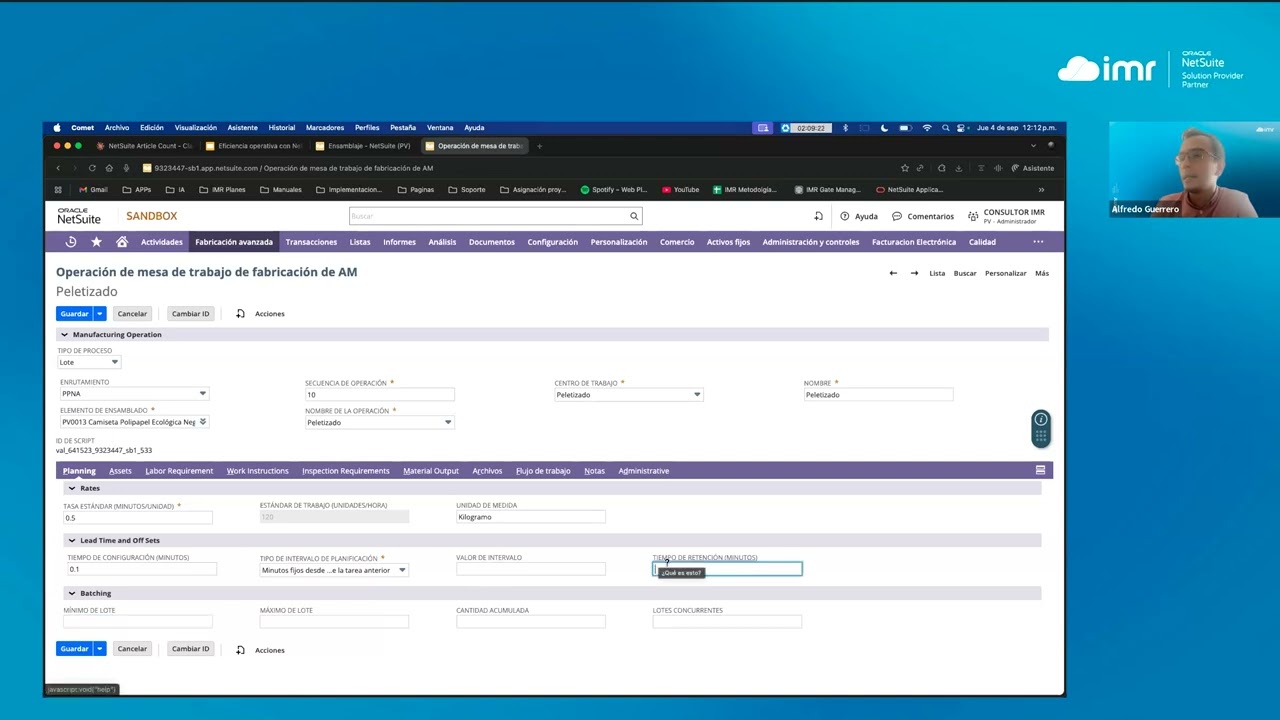Switch to the Administrative subtab
This screenshot has height=720, width=1280.
(644, 471)
